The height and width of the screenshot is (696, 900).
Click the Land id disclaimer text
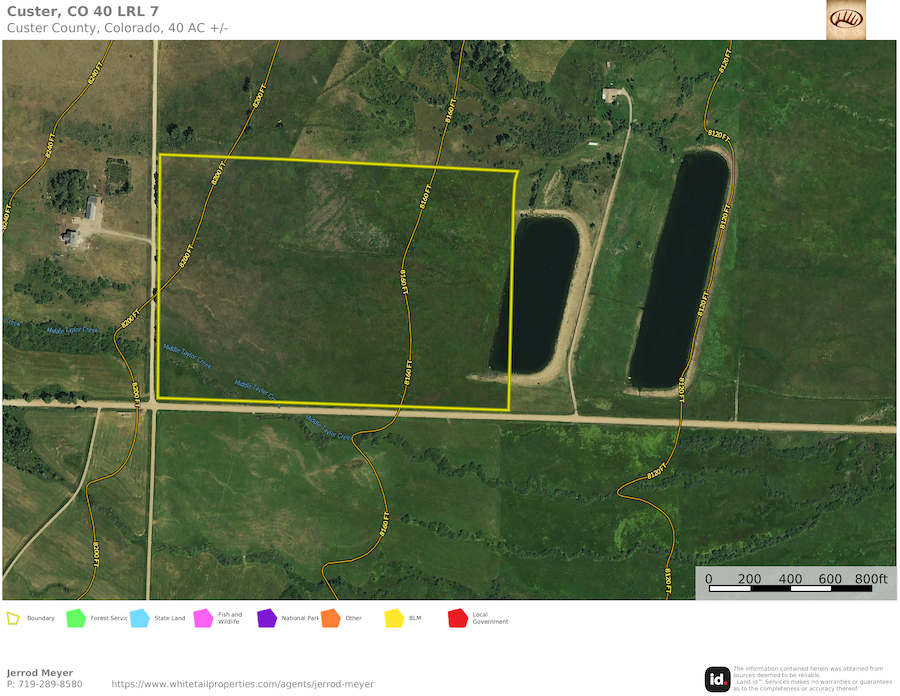812,678
